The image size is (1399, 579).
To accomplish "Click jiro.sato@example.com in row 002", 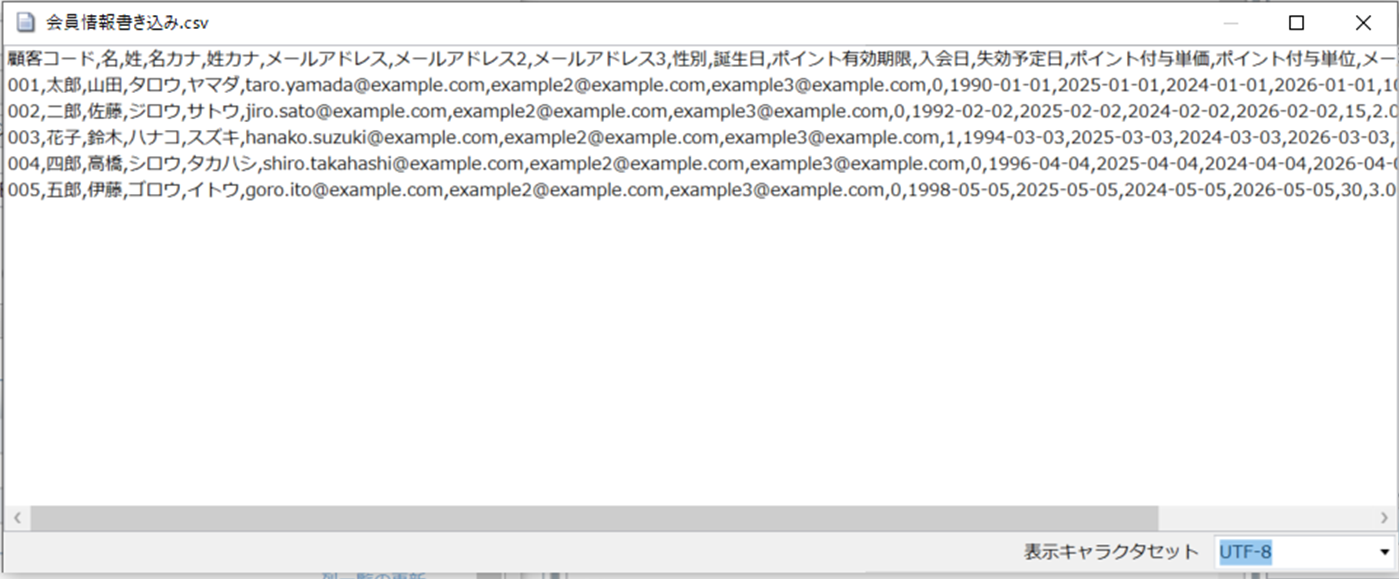I will (343, 111).
